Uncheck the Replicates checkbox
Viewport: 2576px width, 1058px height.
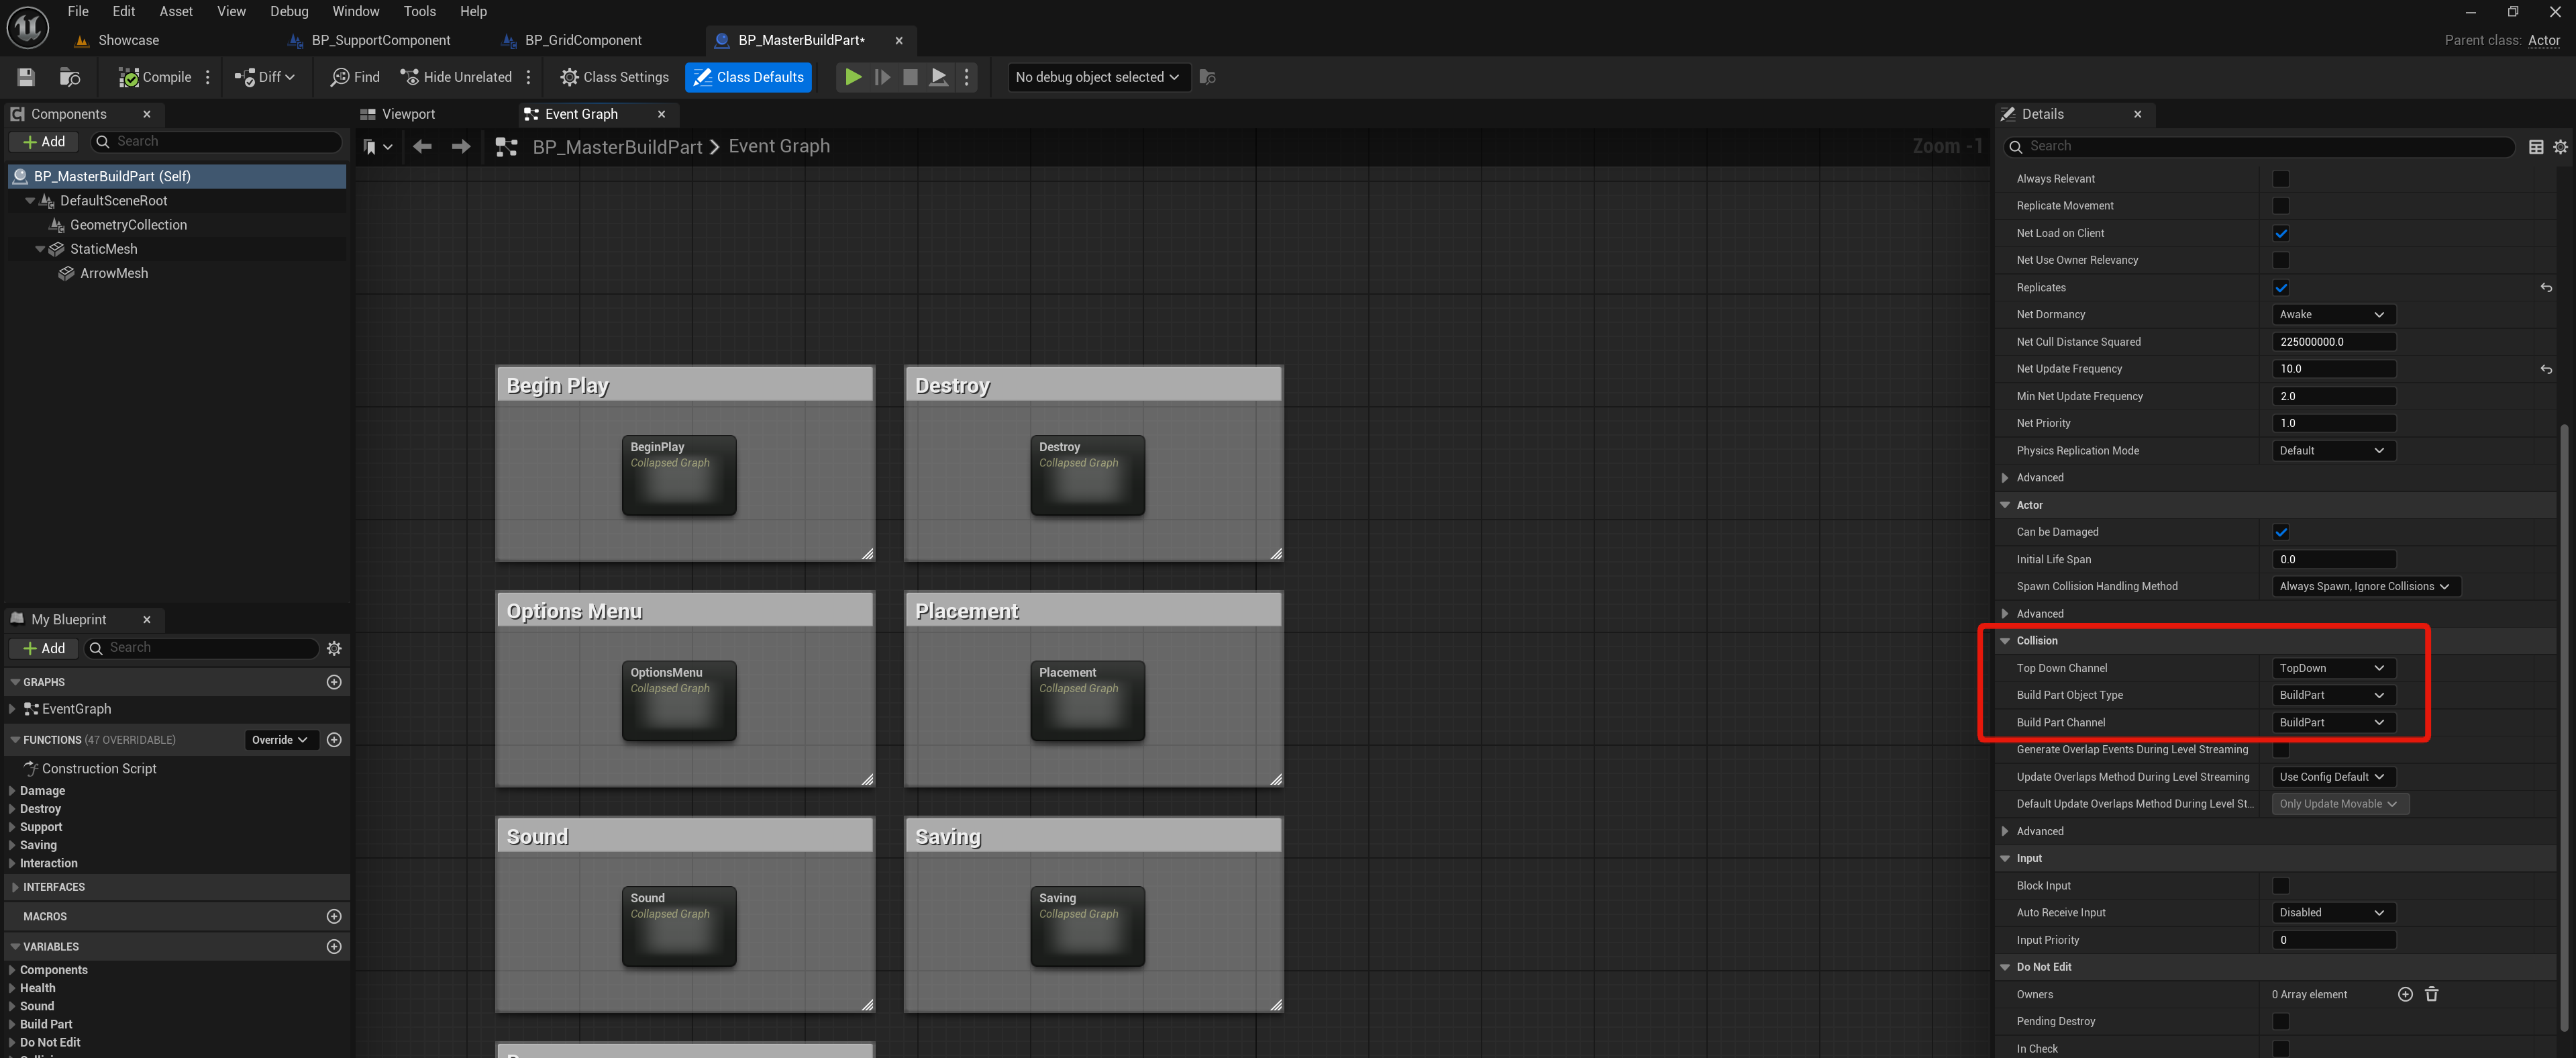(x=2281, y=288)
